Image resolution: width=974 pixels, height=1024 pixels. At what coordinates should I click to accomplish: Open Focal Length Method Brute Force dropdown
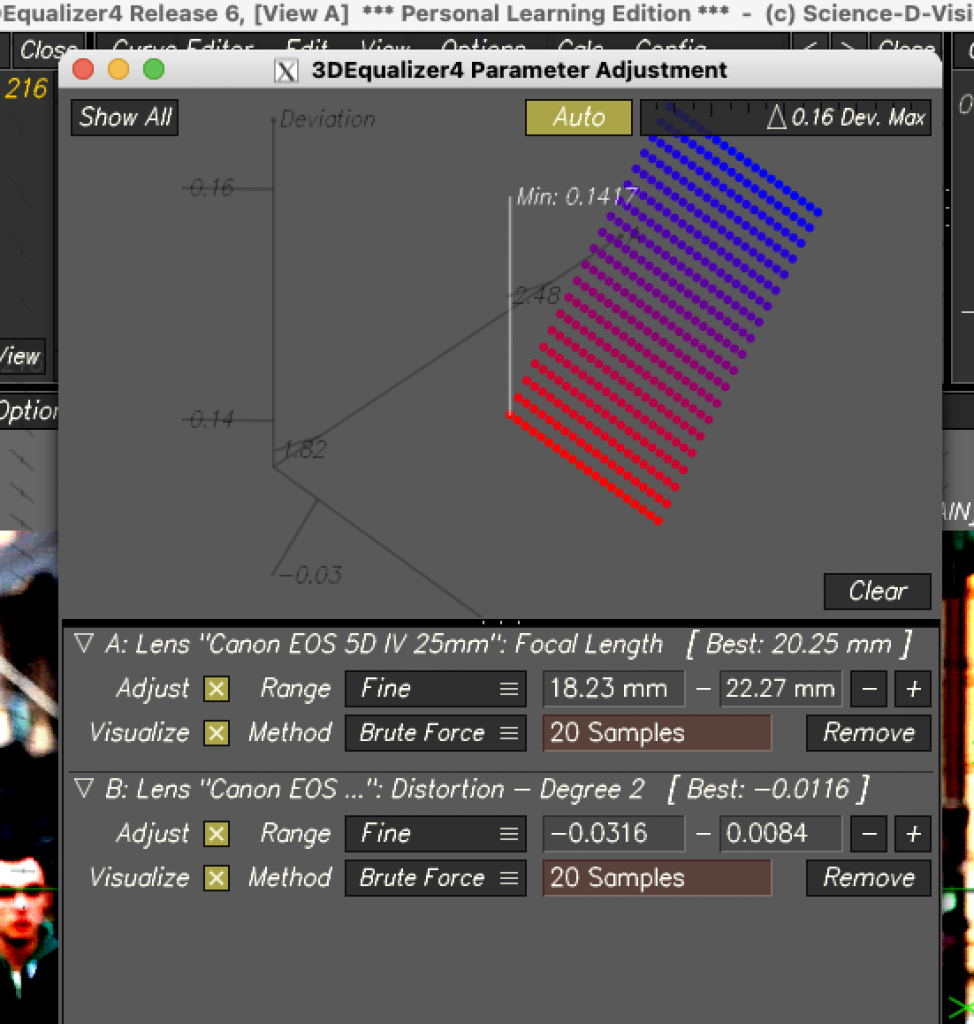pos(435,733)
